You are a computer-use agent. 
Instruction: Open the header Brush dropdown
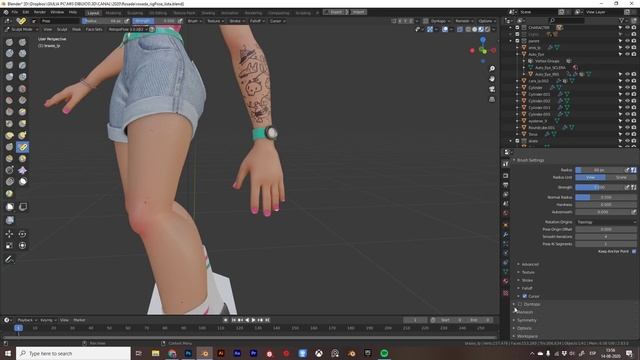coord(194,21)
